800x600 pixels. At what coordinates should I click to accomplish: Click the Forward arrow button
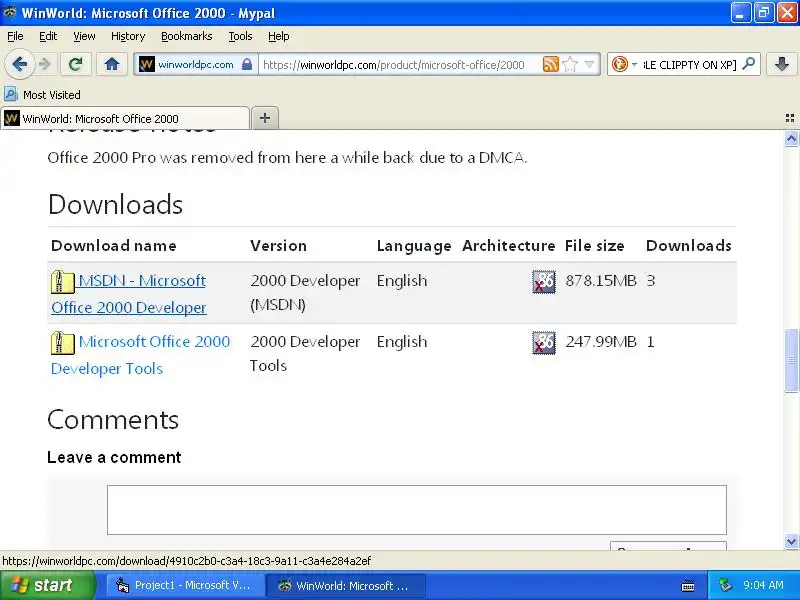(45, 64)
